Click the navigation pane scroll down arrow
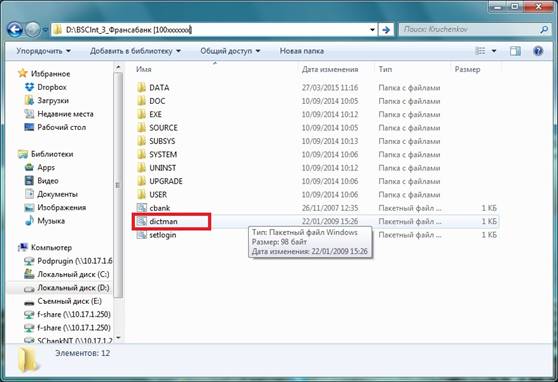Screen dimensions: 558x382 coord(118,337)
